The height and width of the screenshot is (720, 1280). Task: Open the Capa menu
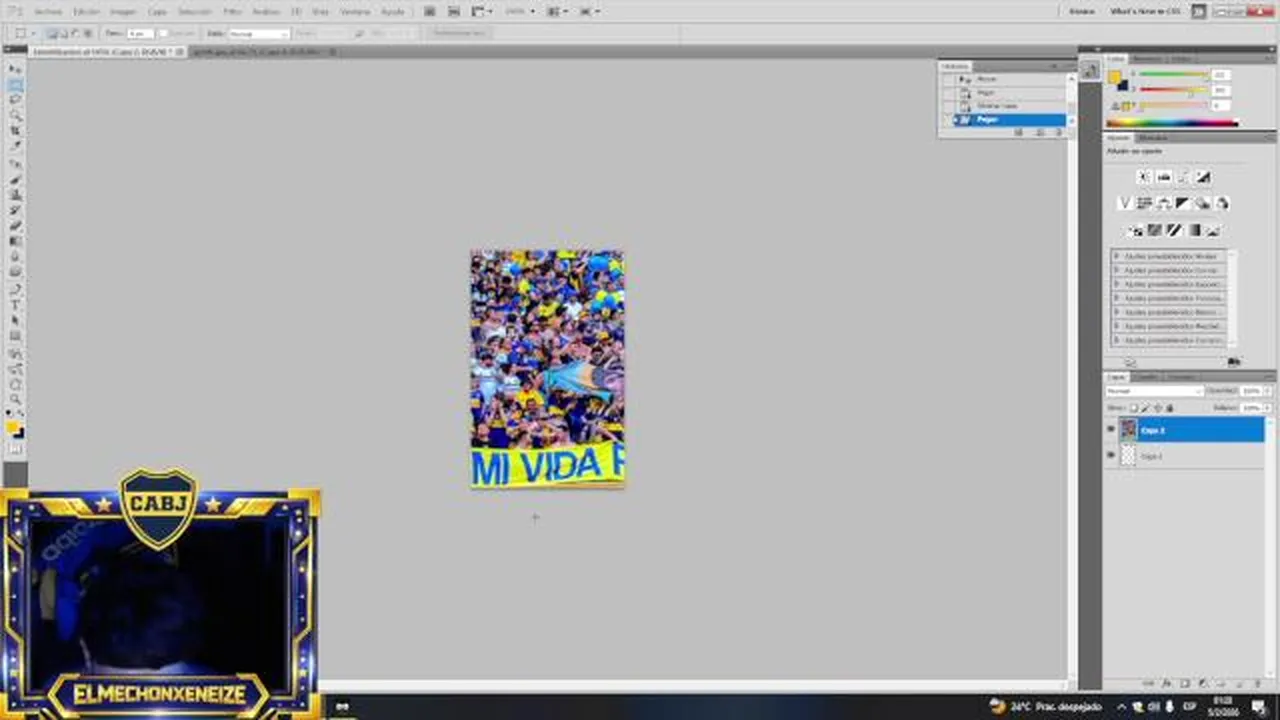(157, 11)
